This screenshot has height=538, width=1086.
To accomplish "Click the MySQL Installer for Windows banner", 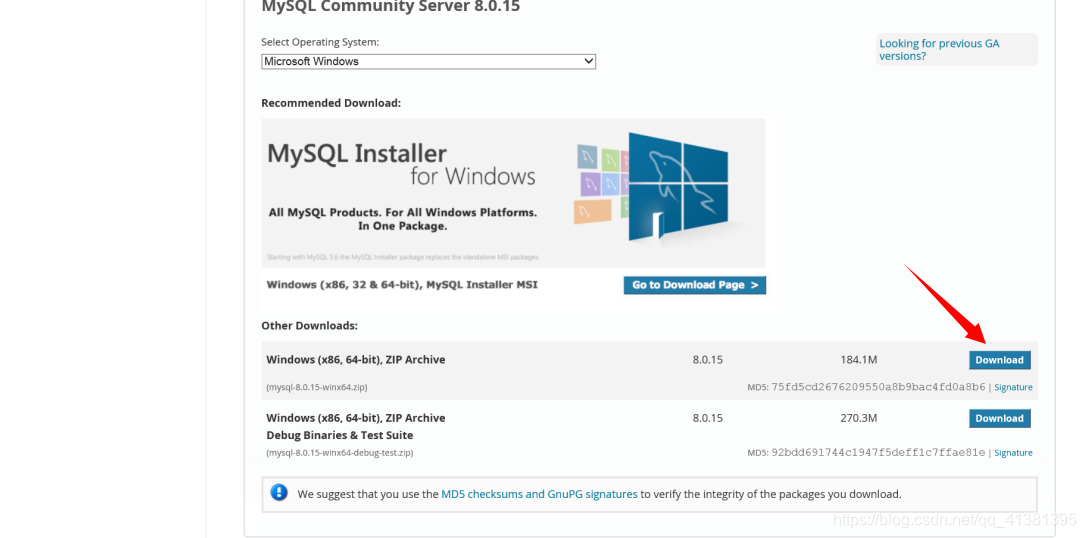I will point(513,193).
